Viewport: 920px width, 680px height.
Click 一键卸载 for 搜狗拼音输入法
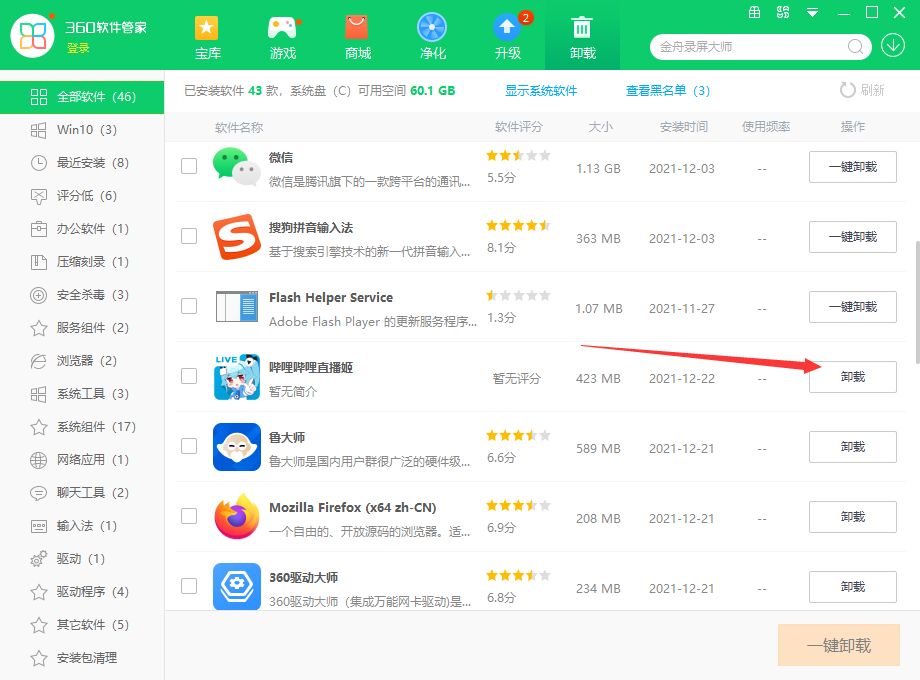(853, 237)
